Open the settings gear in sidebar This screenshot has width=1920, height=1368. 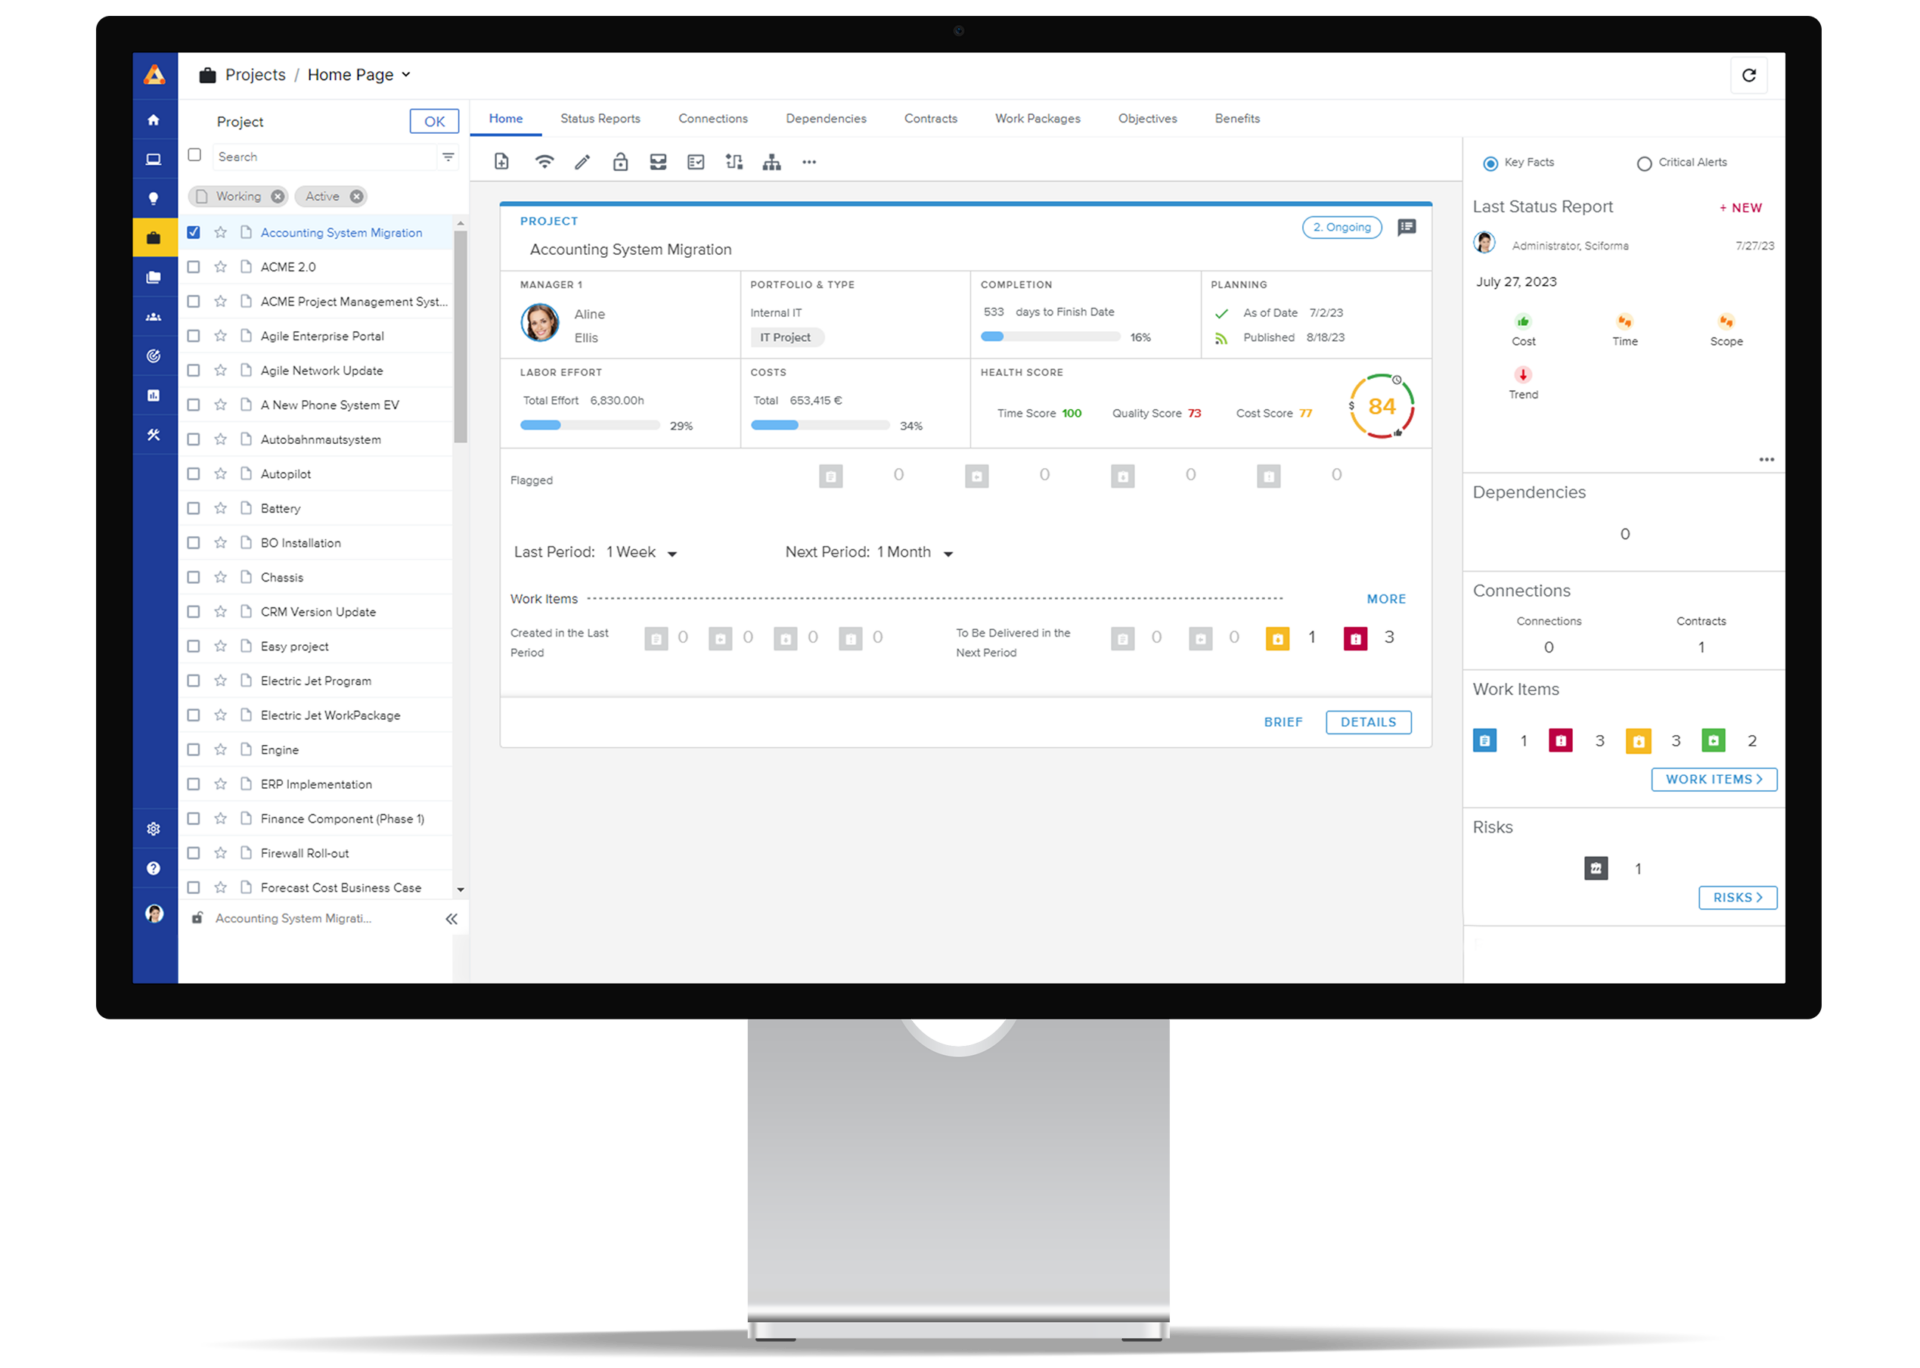pos(153,829)
